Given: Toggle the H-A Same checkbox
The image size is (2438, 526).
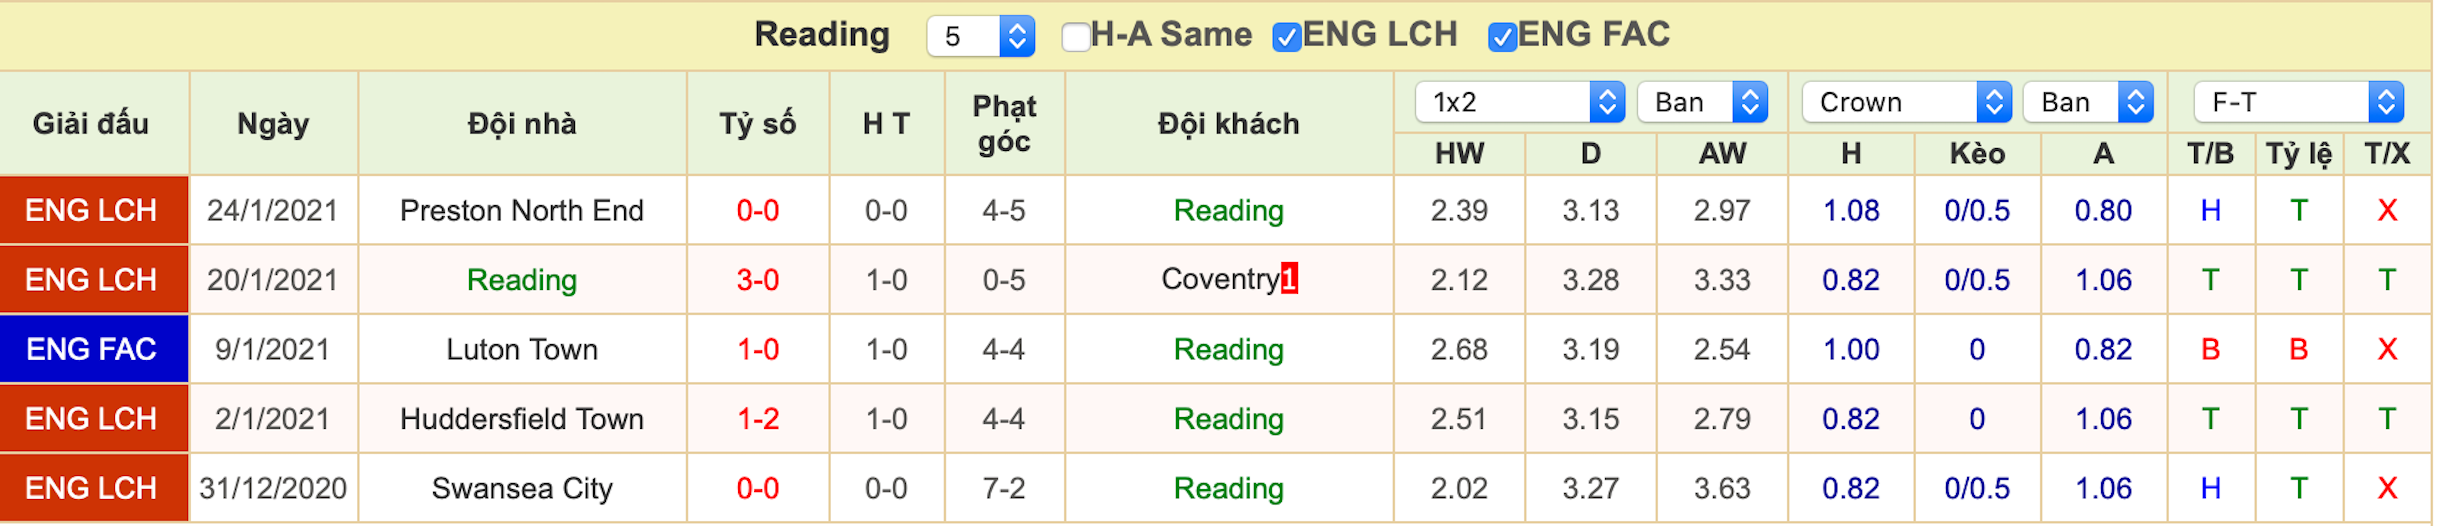Looking at the screenshot, I should pos(1075,37).
